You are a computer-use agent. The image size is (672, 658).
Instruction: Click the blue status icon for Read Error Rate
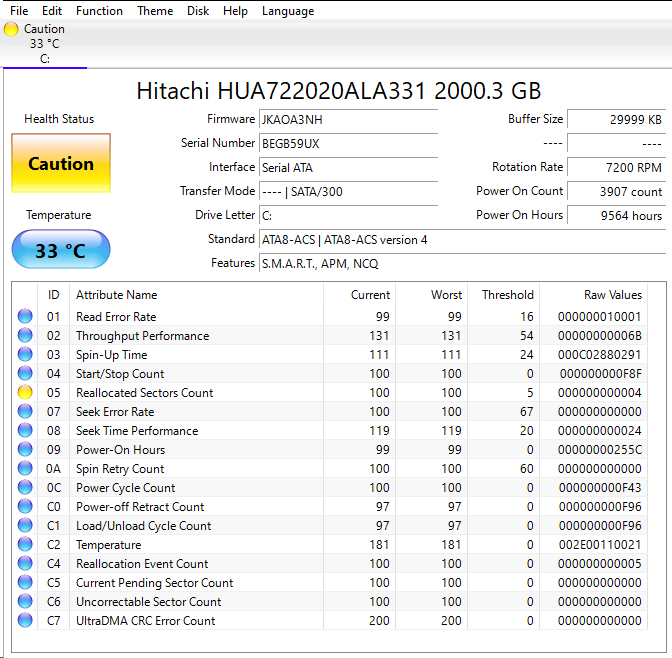click(25, 316)
